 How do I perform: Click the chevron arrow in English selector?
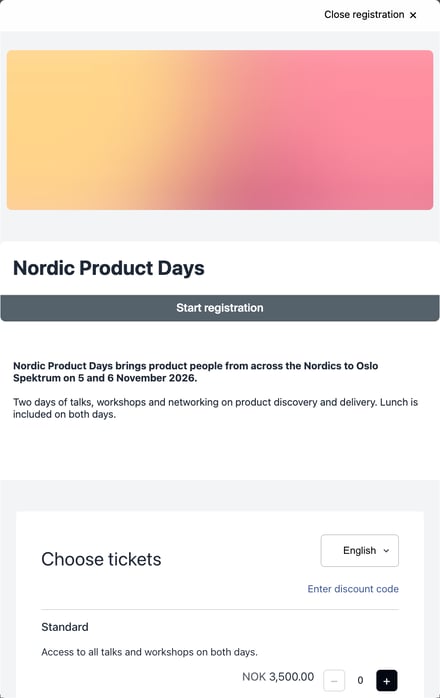click(x=386, y=551)
